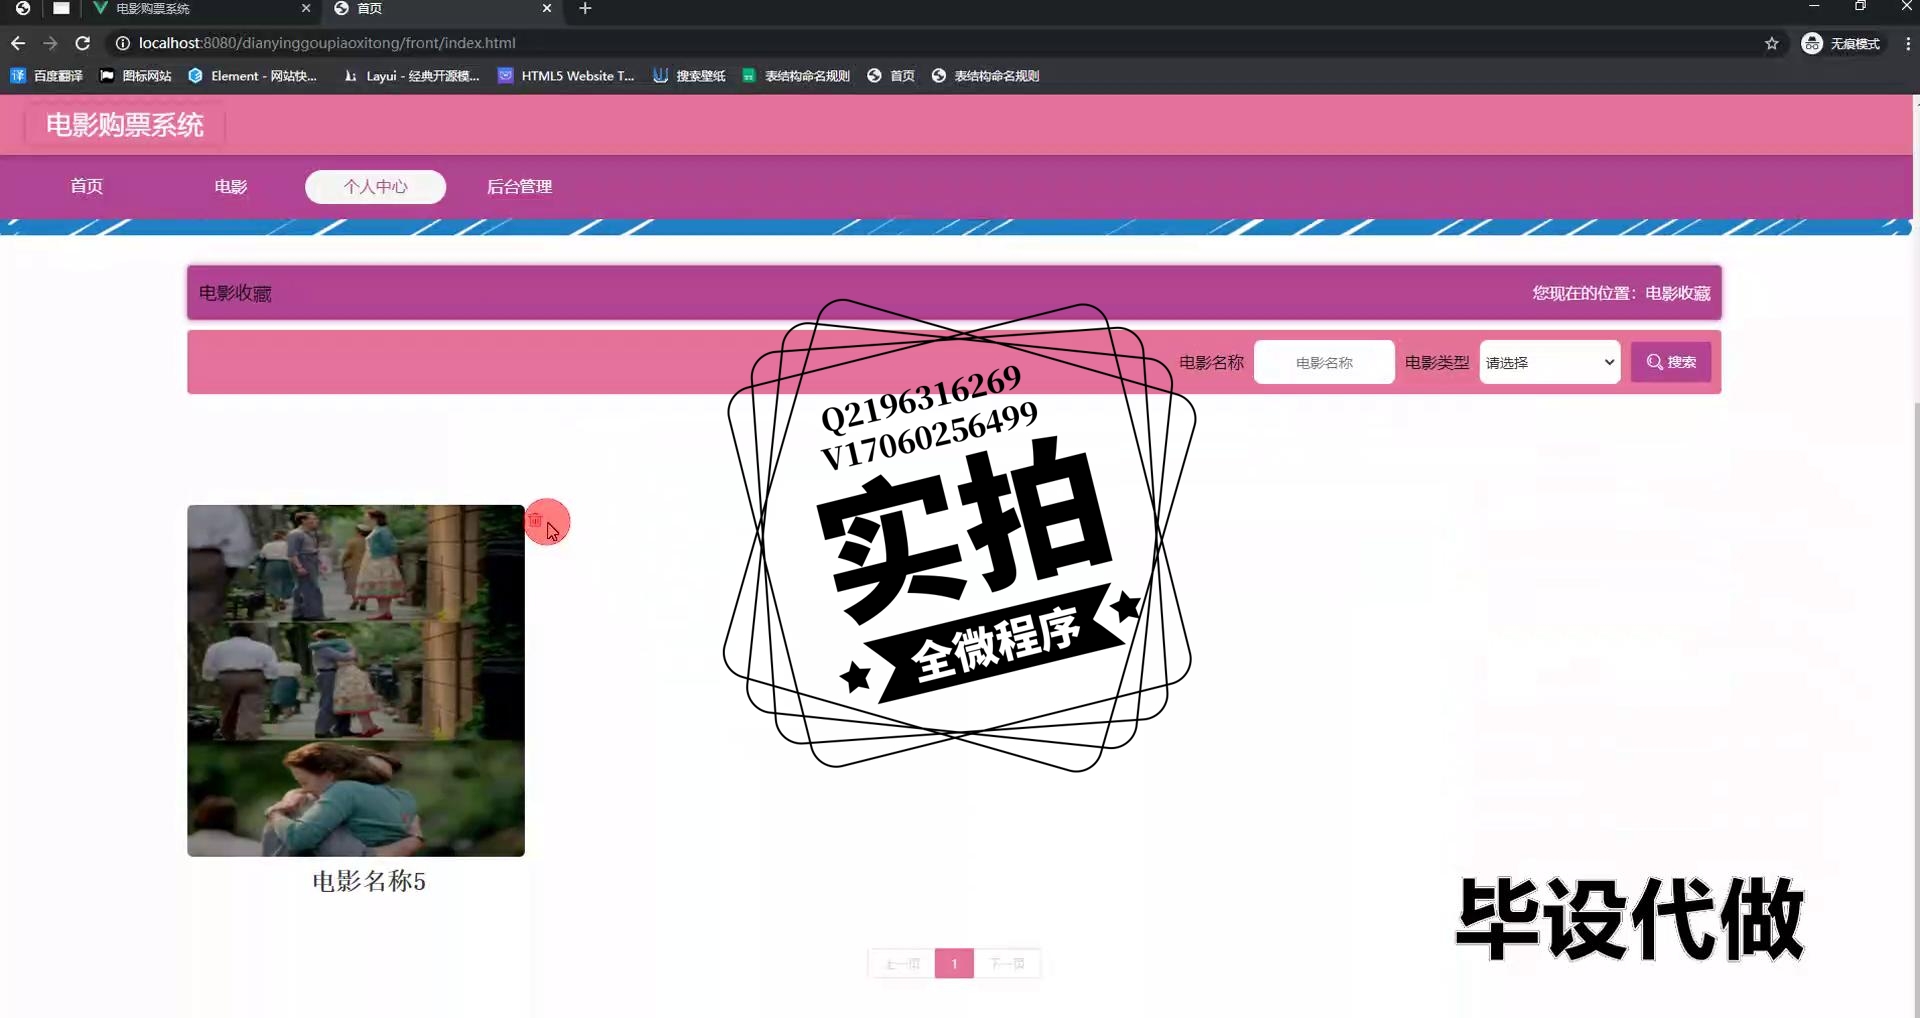Click the 电影购票系统 site title

click(125, 125)
